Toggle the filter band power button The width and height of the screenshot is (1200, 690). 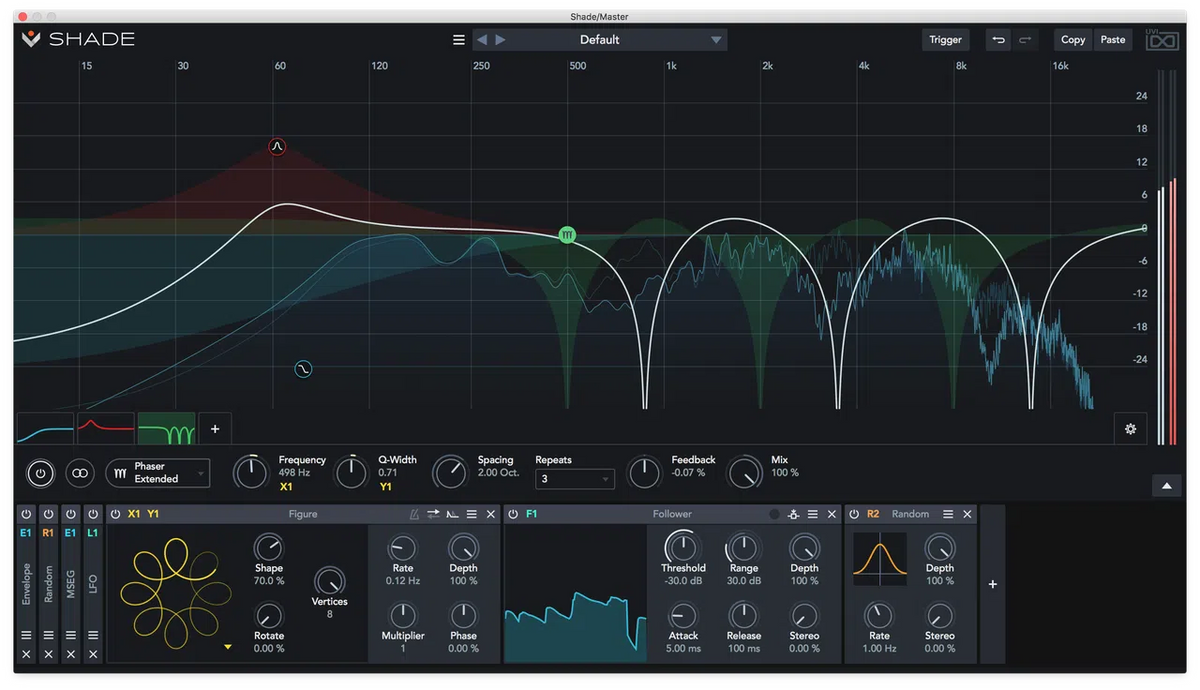pos(40,473)
